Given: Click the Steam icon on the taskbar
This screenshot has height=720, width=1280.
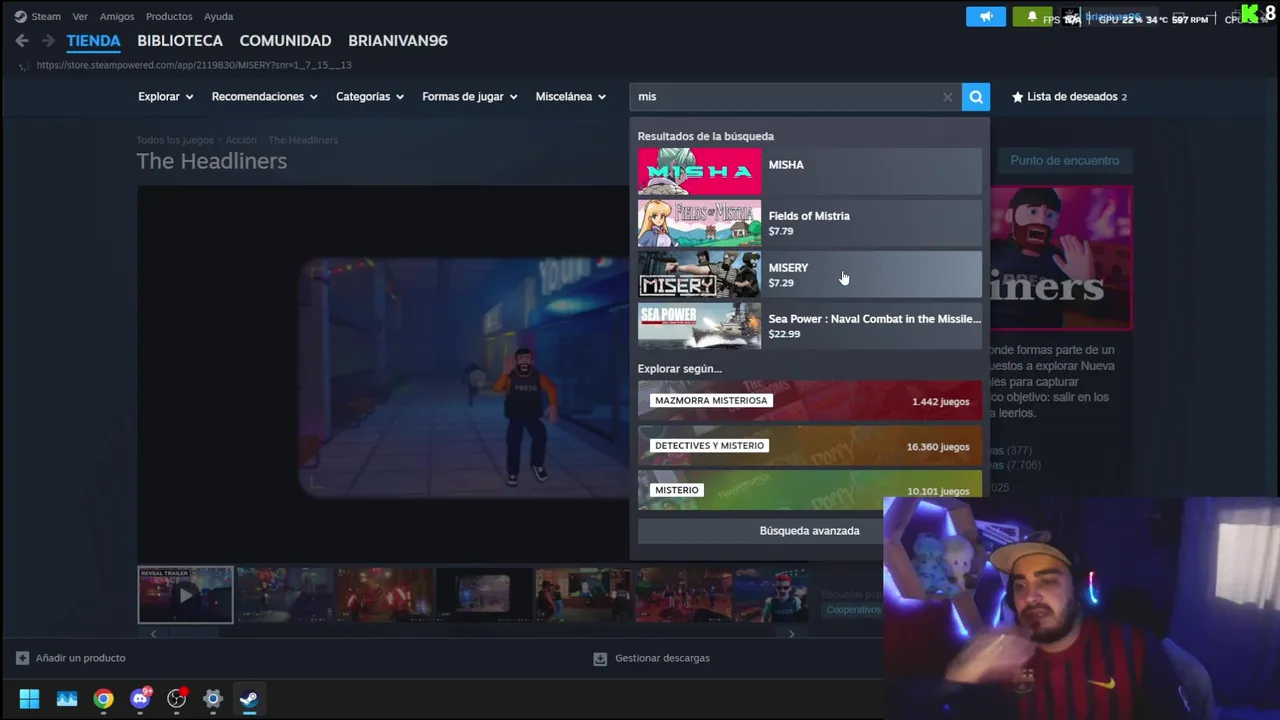Looking at the screenshot, I should point(249,699).
